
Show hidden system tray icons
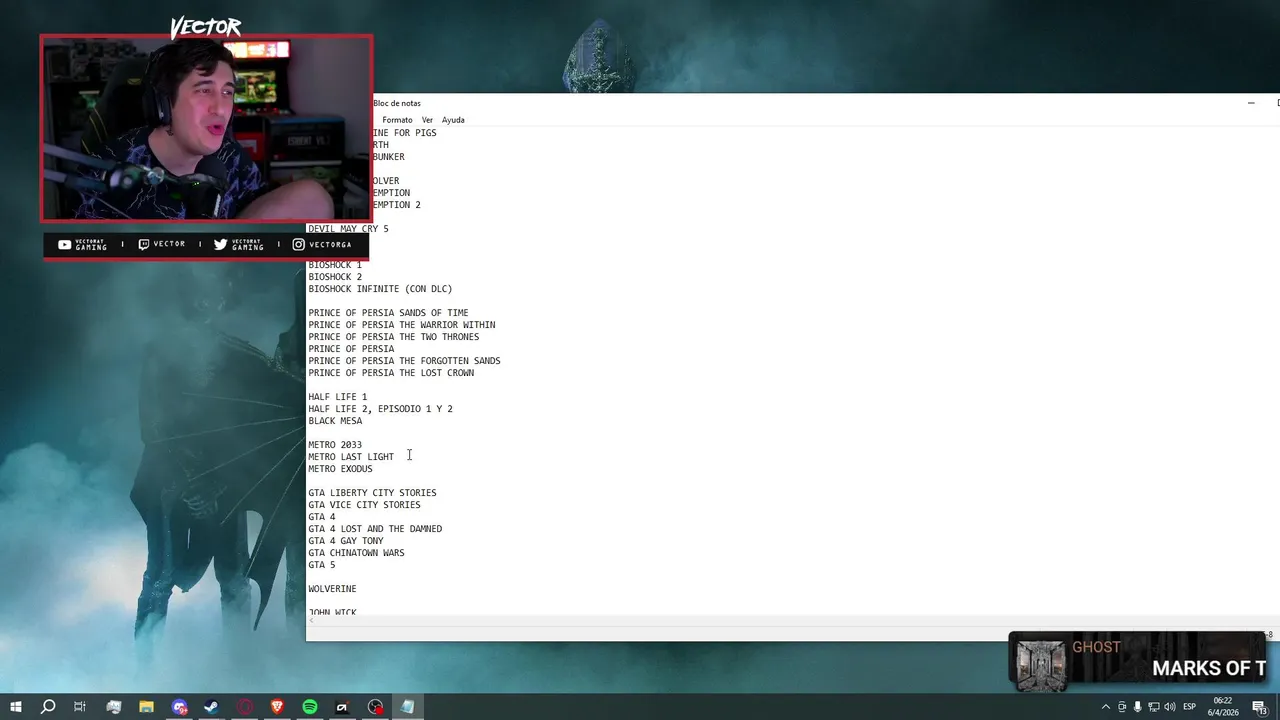click(1105, 707)
